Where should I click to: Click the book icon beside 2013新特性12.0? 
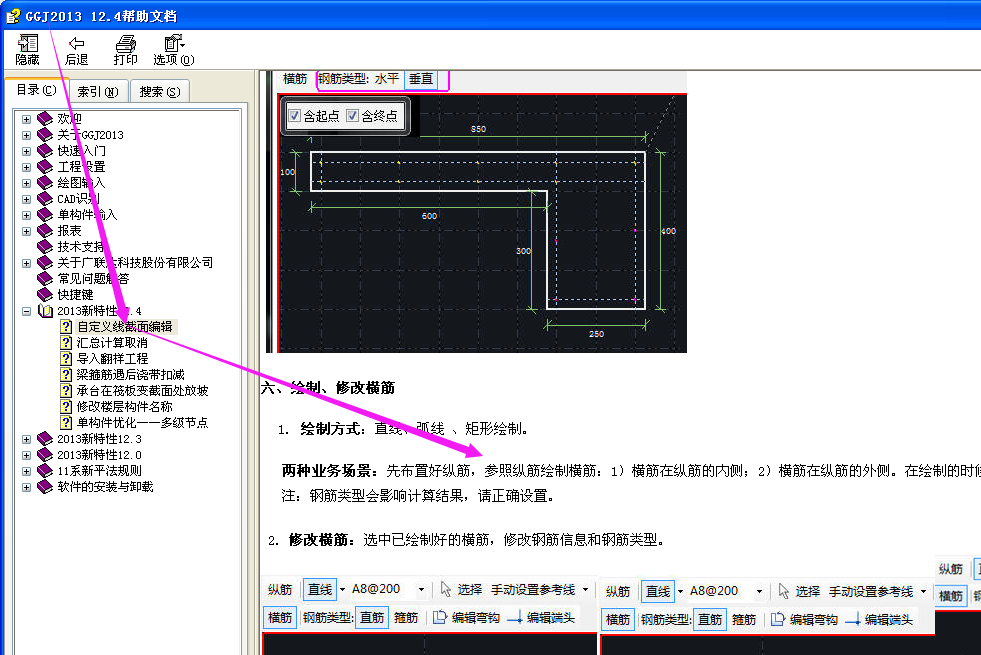point(44,454)
